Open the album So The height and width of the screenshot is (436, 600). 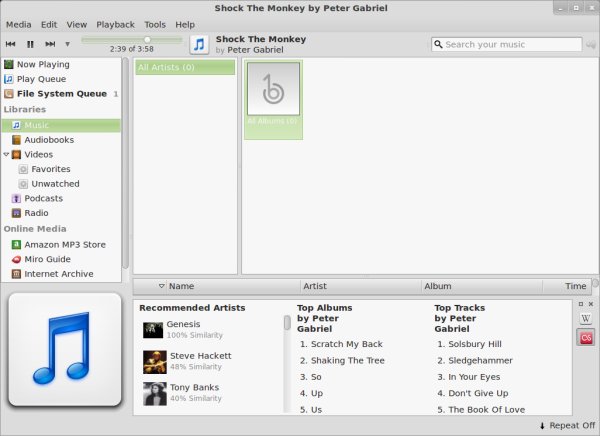click(316, 377)
